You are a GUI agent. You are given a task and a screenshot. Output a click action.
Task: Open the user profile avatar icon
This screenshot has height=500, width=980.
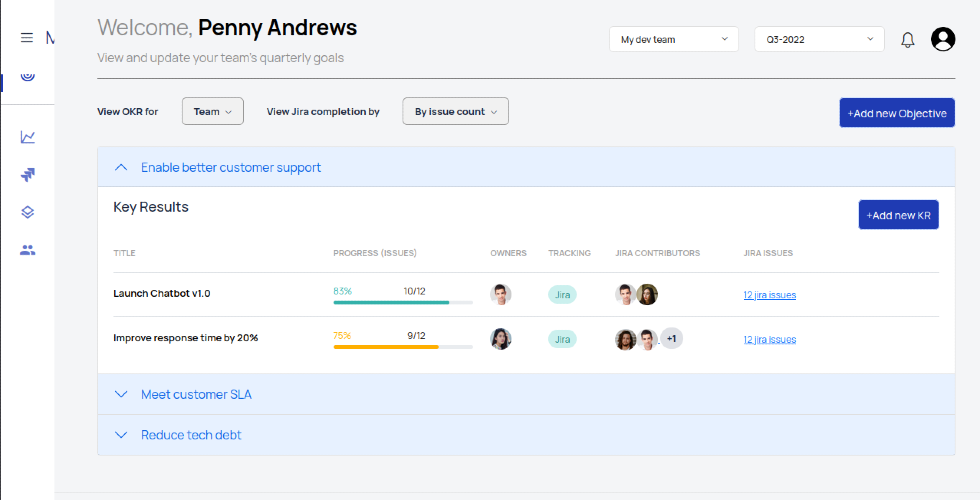pyautogui.click(x=942, y=39)
